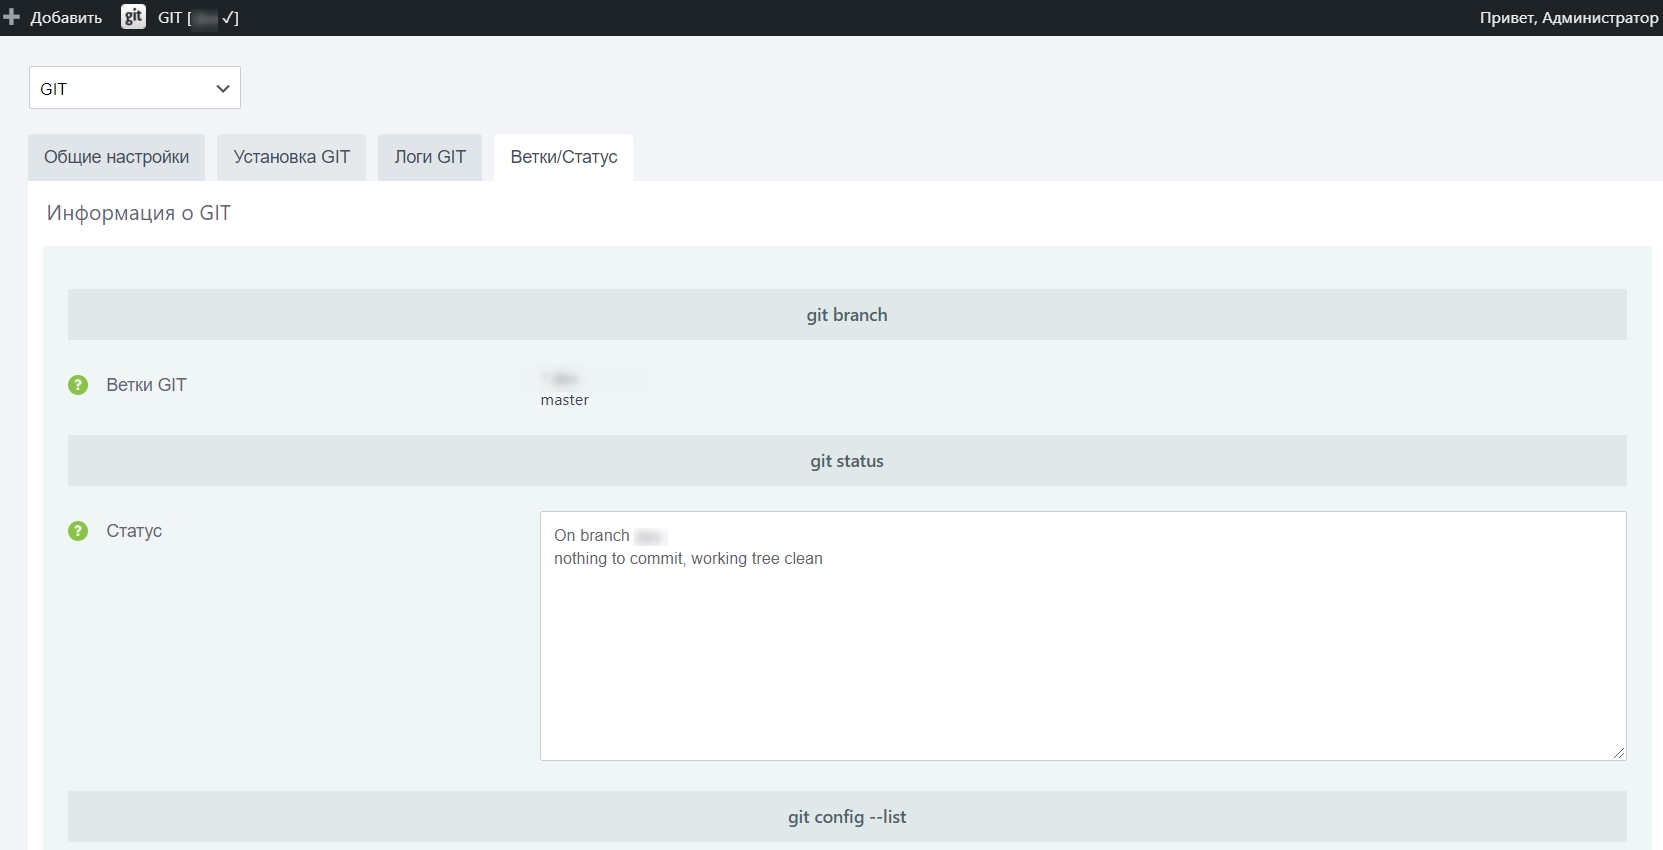Open help icon beside Статус
This screenshot has width=1663, height=850.
point(78,531)
